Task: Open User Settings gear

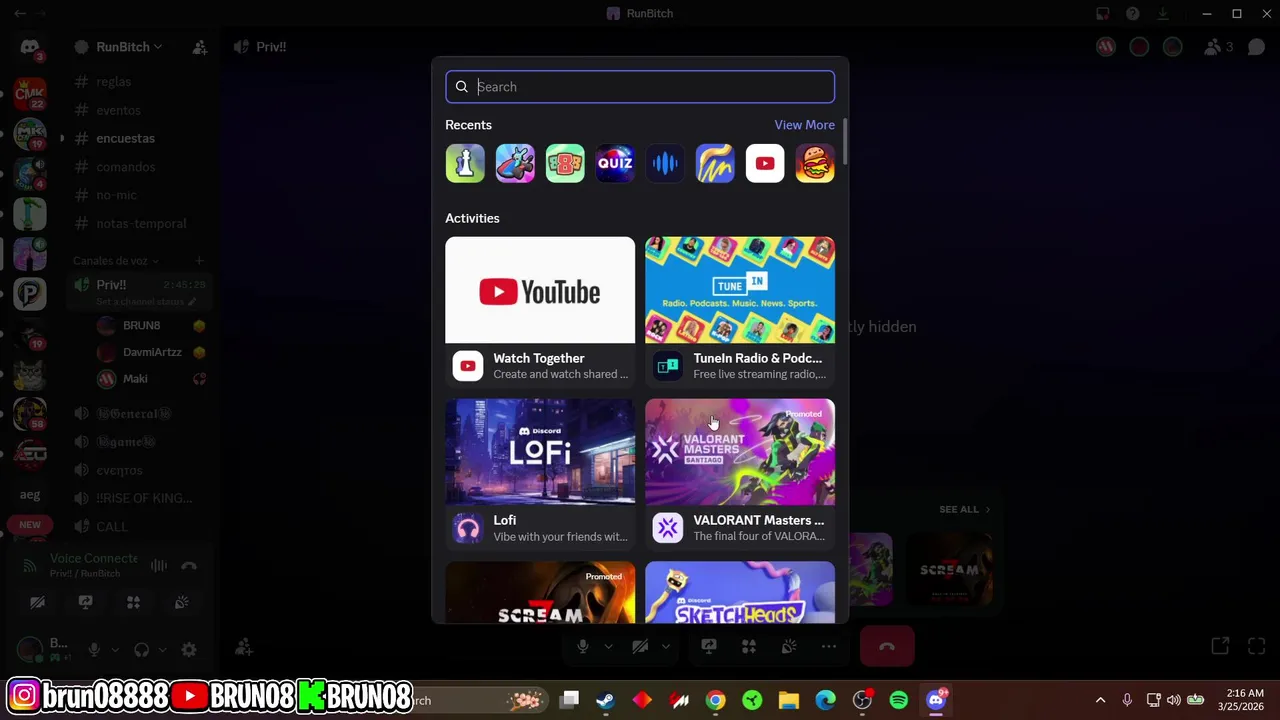Action: [x=189, y=650]
